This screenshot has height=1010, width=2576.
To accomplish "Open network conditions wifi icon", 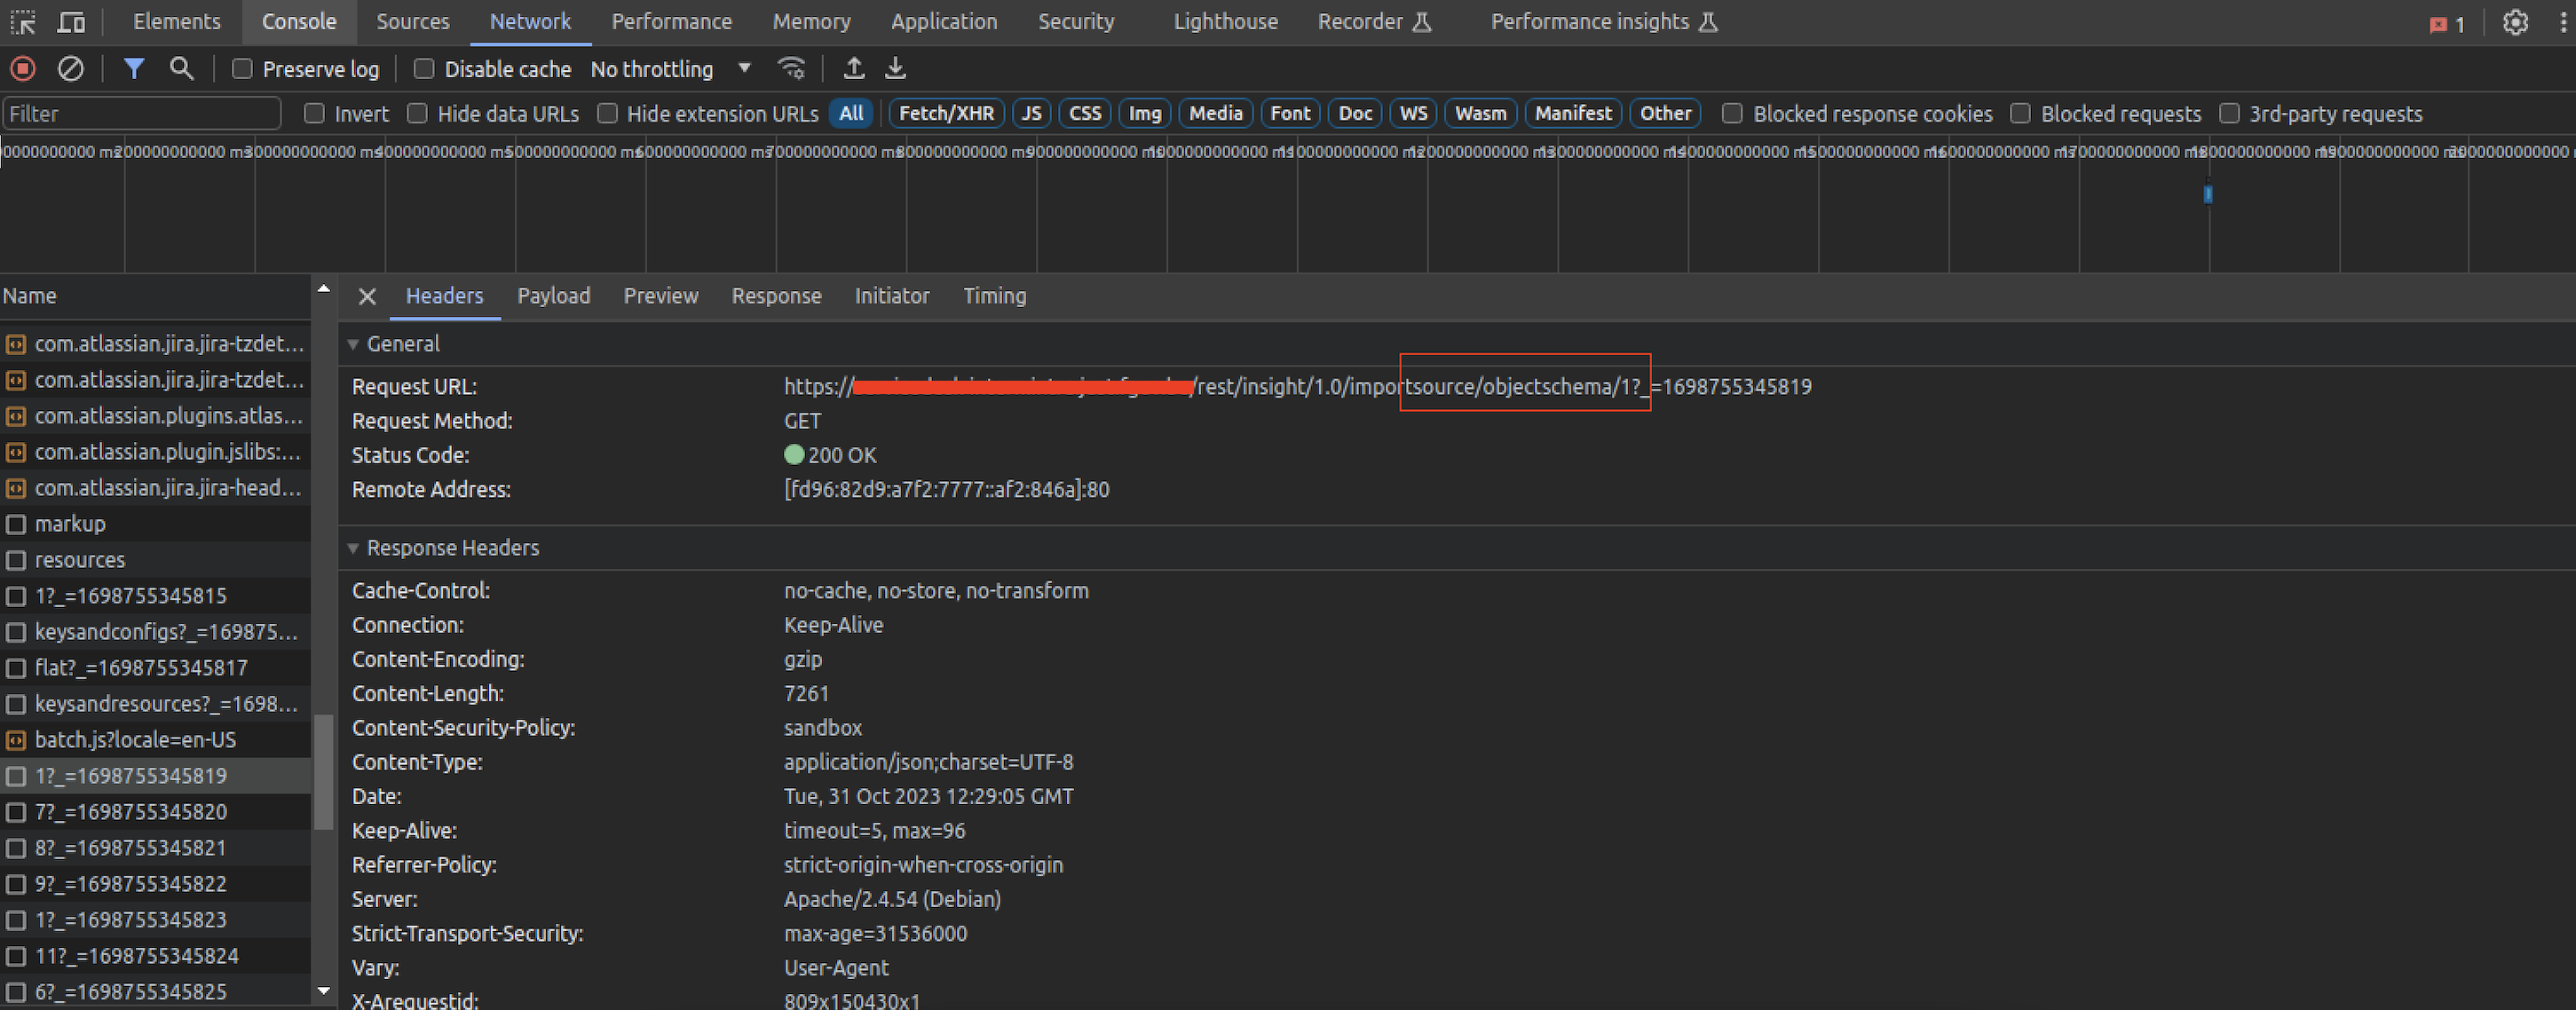I will [x=791, y=69].
